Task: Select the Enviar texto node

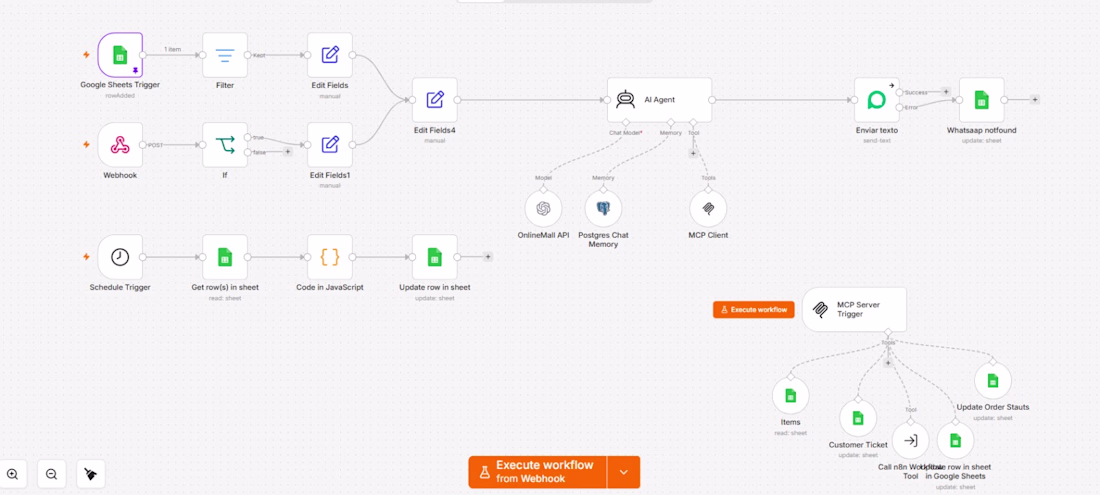Action: point(877,100)
